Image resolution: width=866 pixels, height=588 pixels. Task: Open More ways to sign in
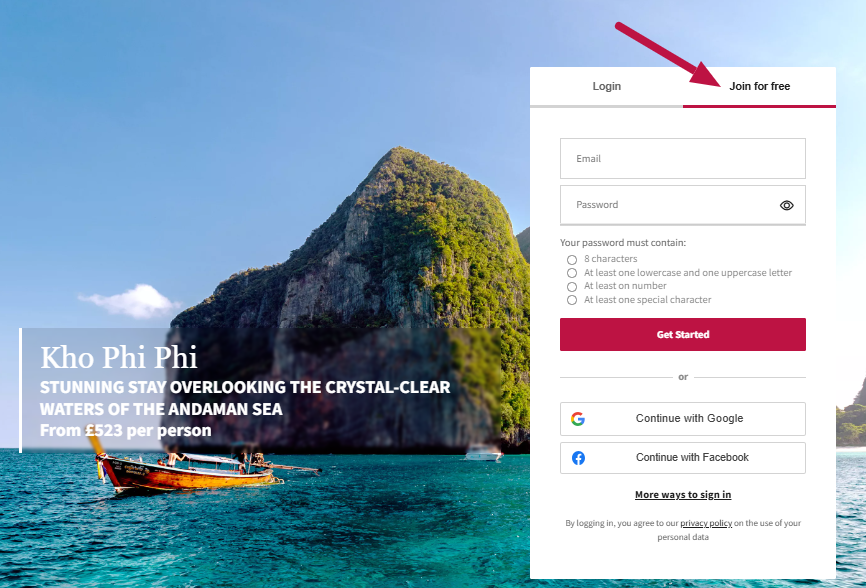click(x=683, y=495)
